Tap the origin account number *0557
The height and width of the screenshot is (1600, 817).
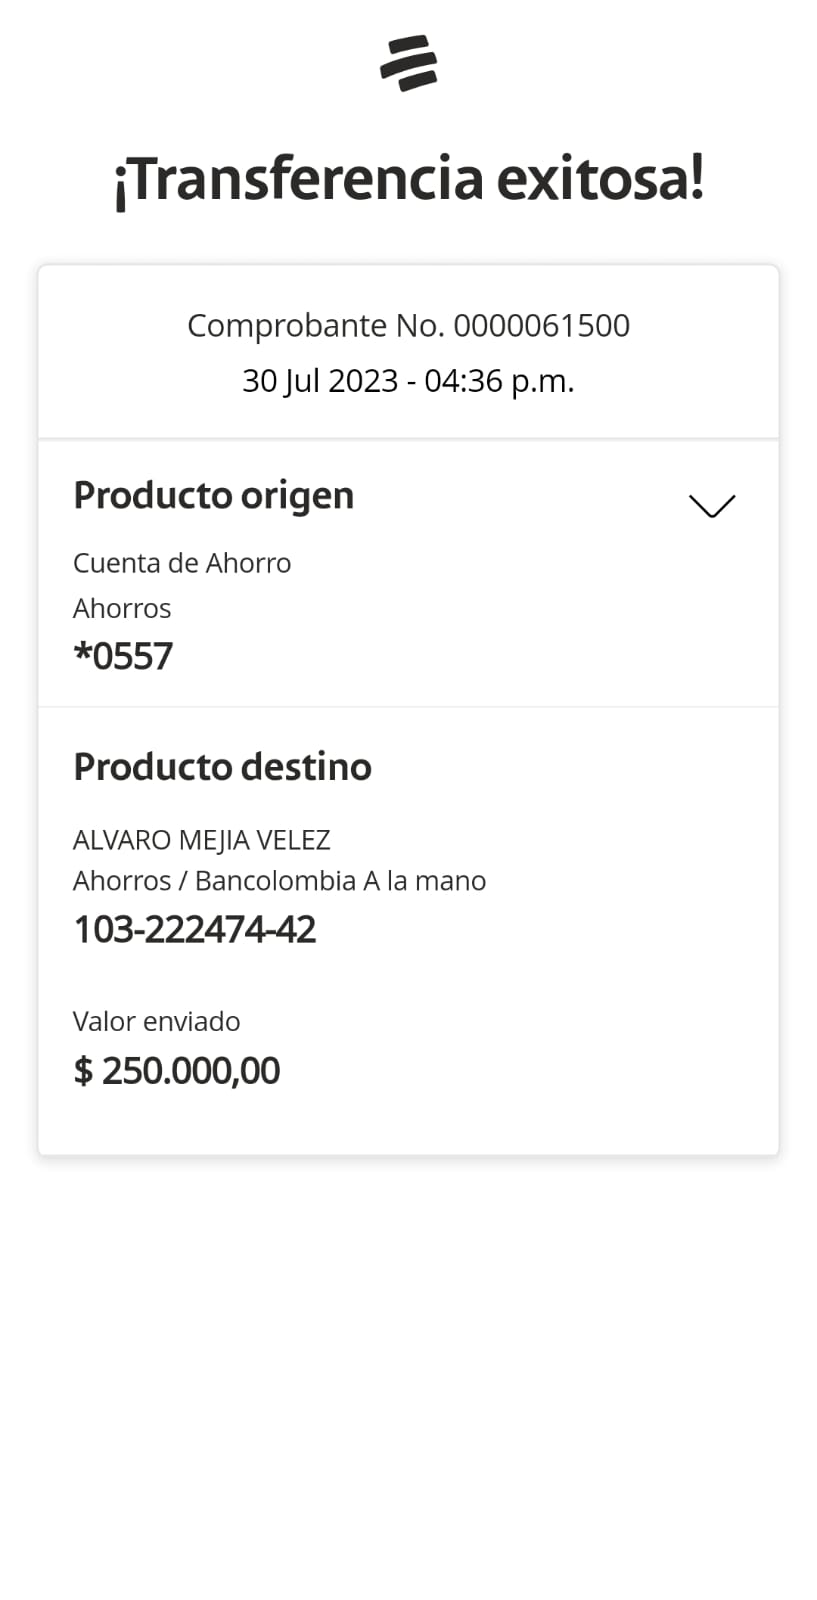(x=123, y=656)
